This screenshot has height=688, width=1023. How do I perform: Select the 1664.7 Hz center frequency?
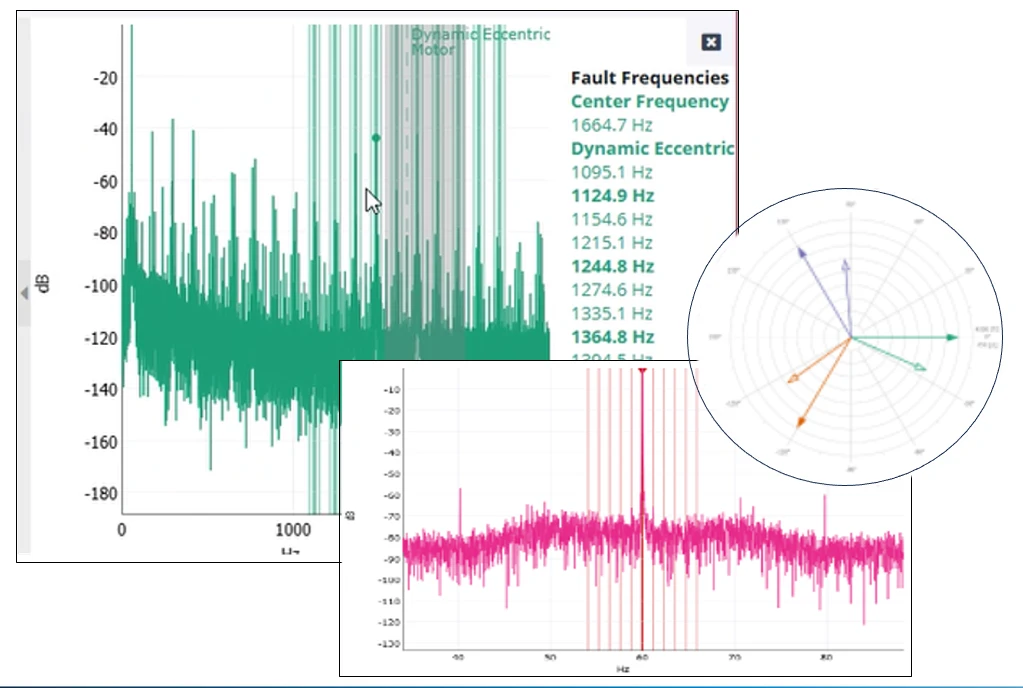point(611,125)
